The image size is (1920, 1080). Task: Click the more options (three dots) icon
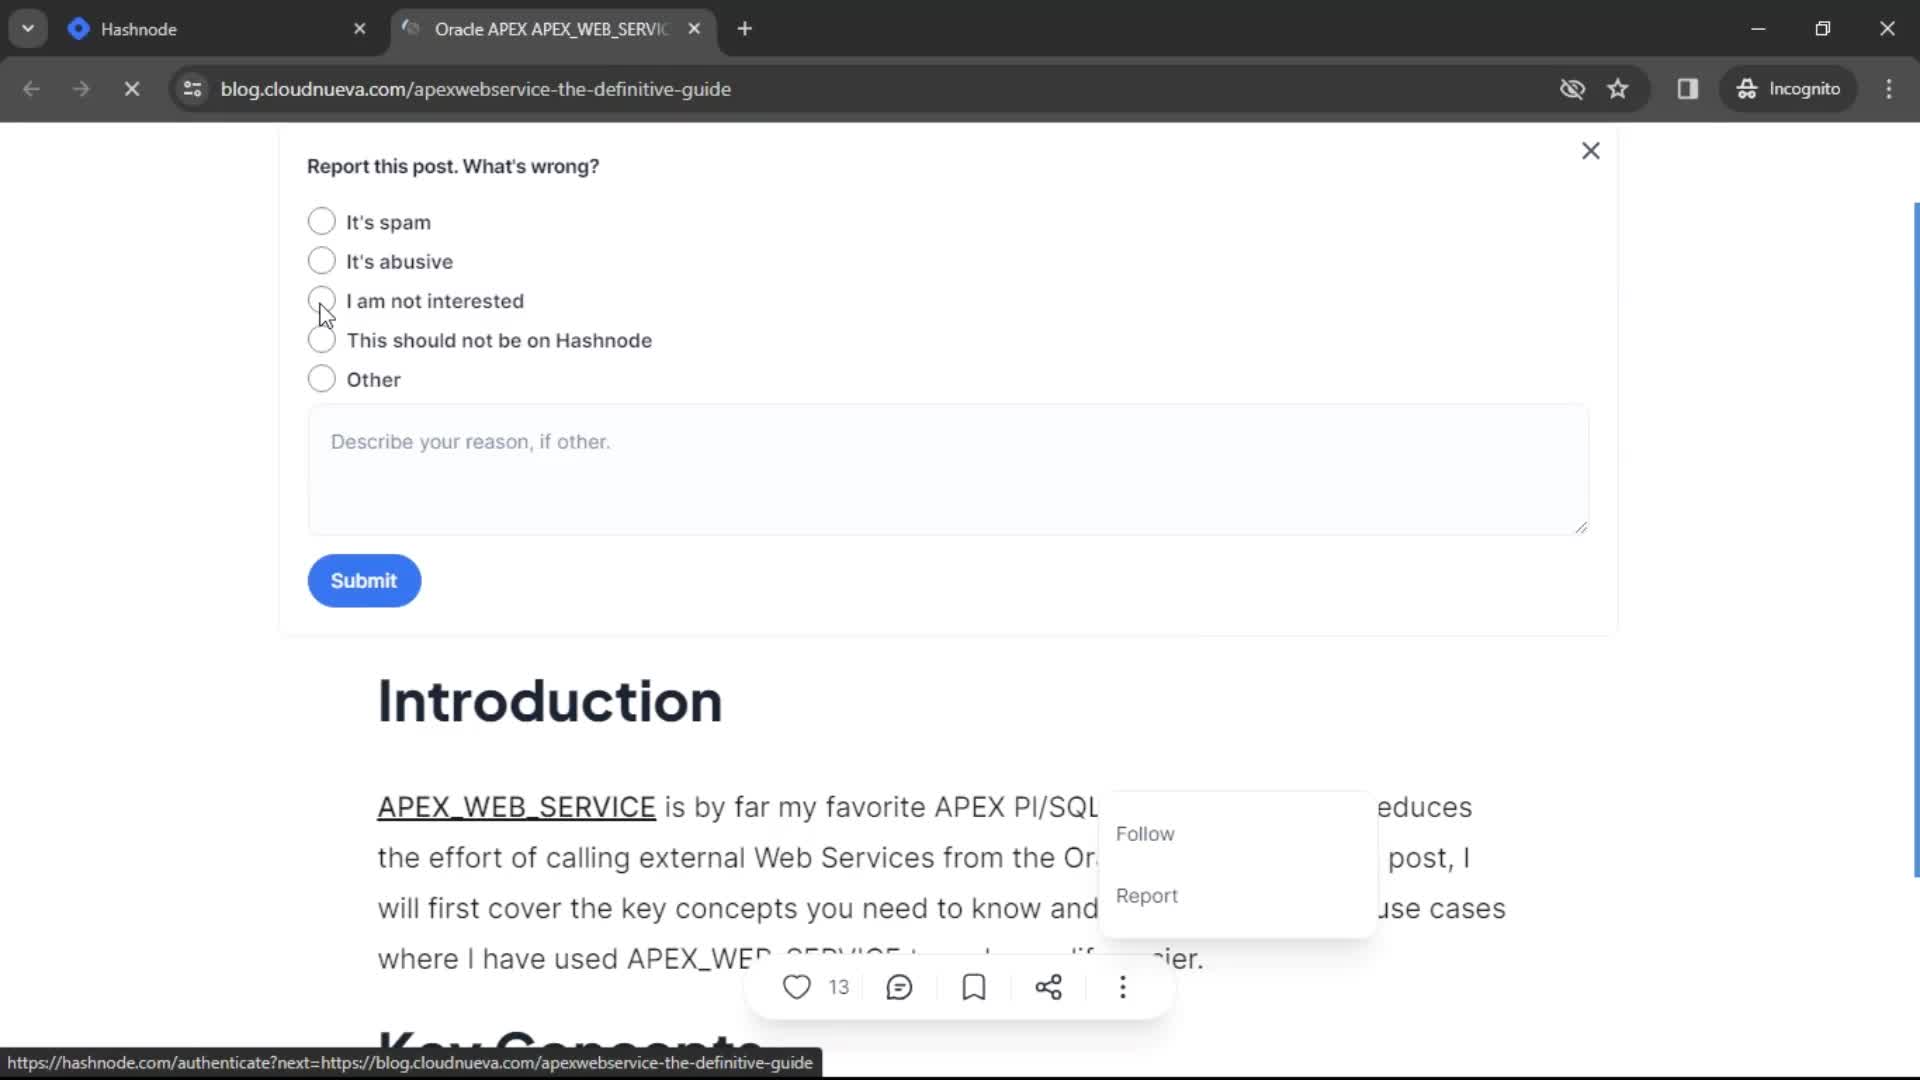point(1124,986)
